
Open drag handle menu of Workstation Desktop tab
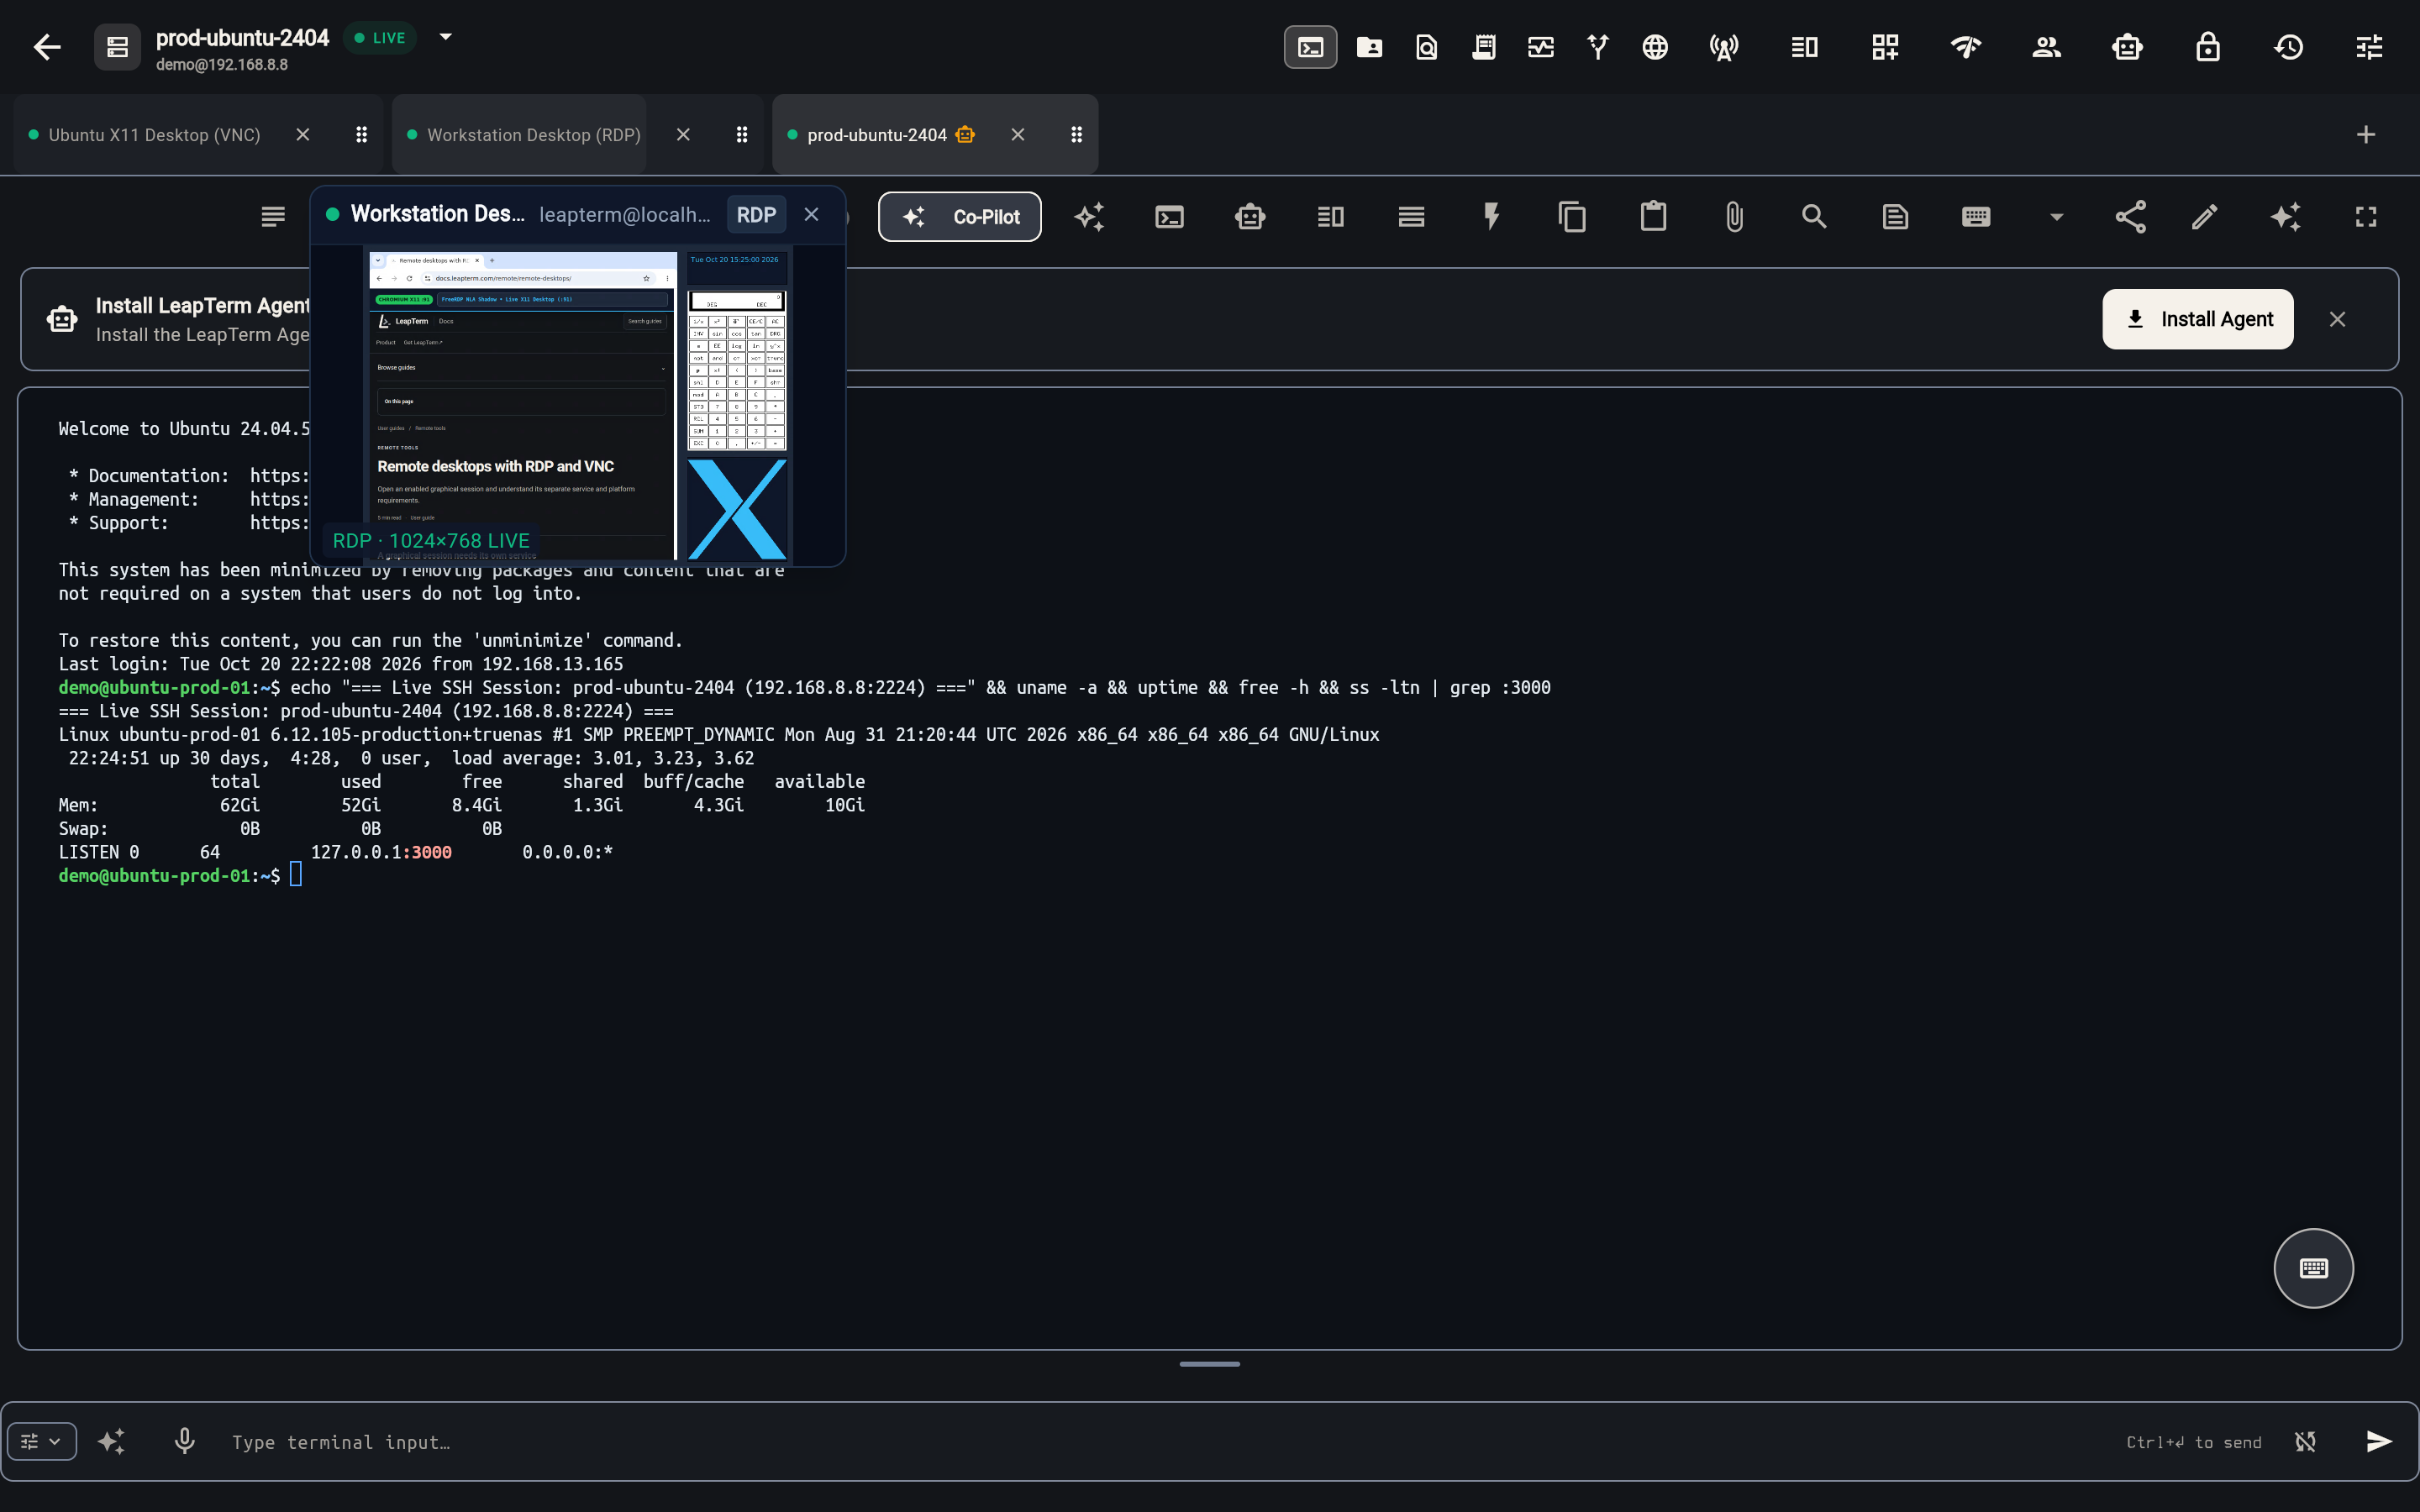(x=741, y=134)
